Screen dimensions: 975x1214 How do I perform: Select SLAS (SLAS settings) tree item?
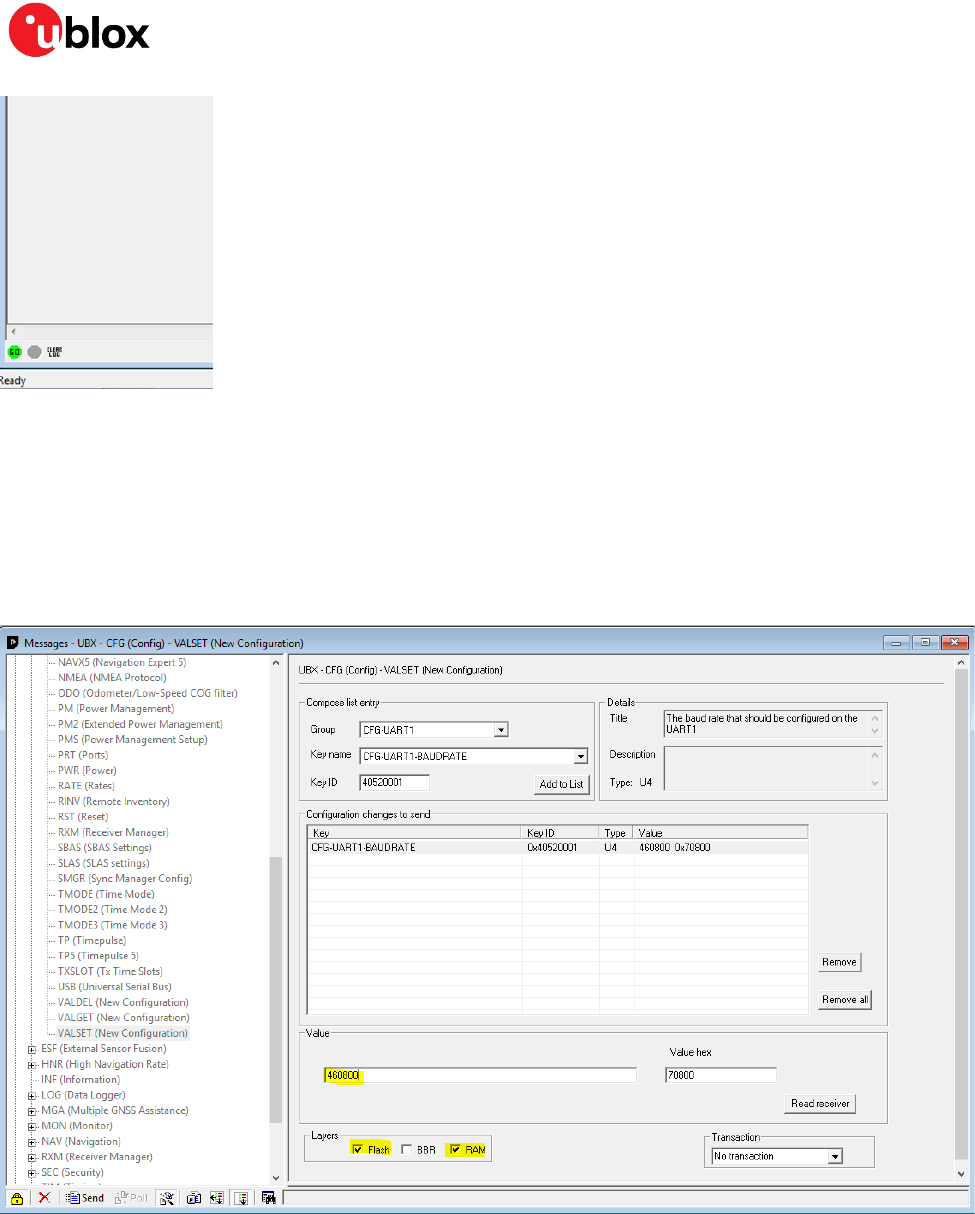click(x=104, y=863)
